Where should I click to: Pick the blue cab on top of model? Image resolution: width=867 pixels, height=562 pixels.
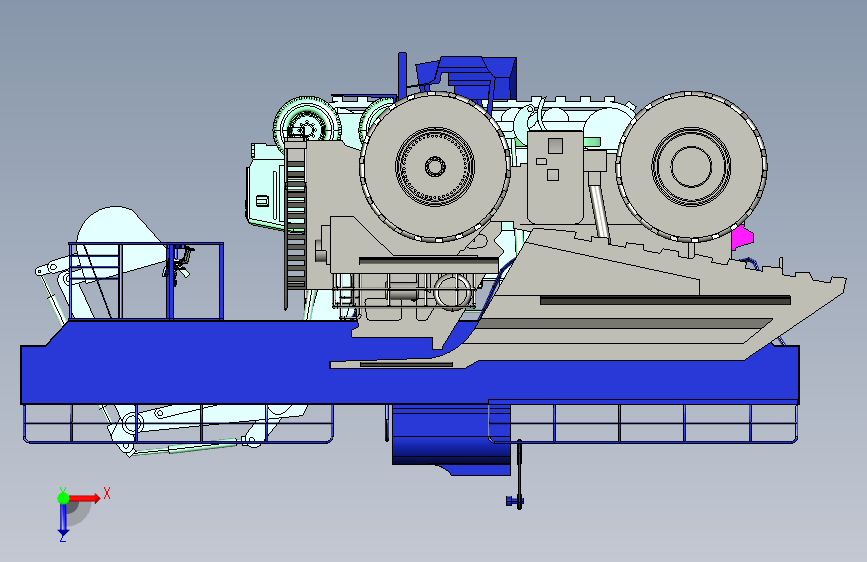pyautogui.click(x=467, y=77)
